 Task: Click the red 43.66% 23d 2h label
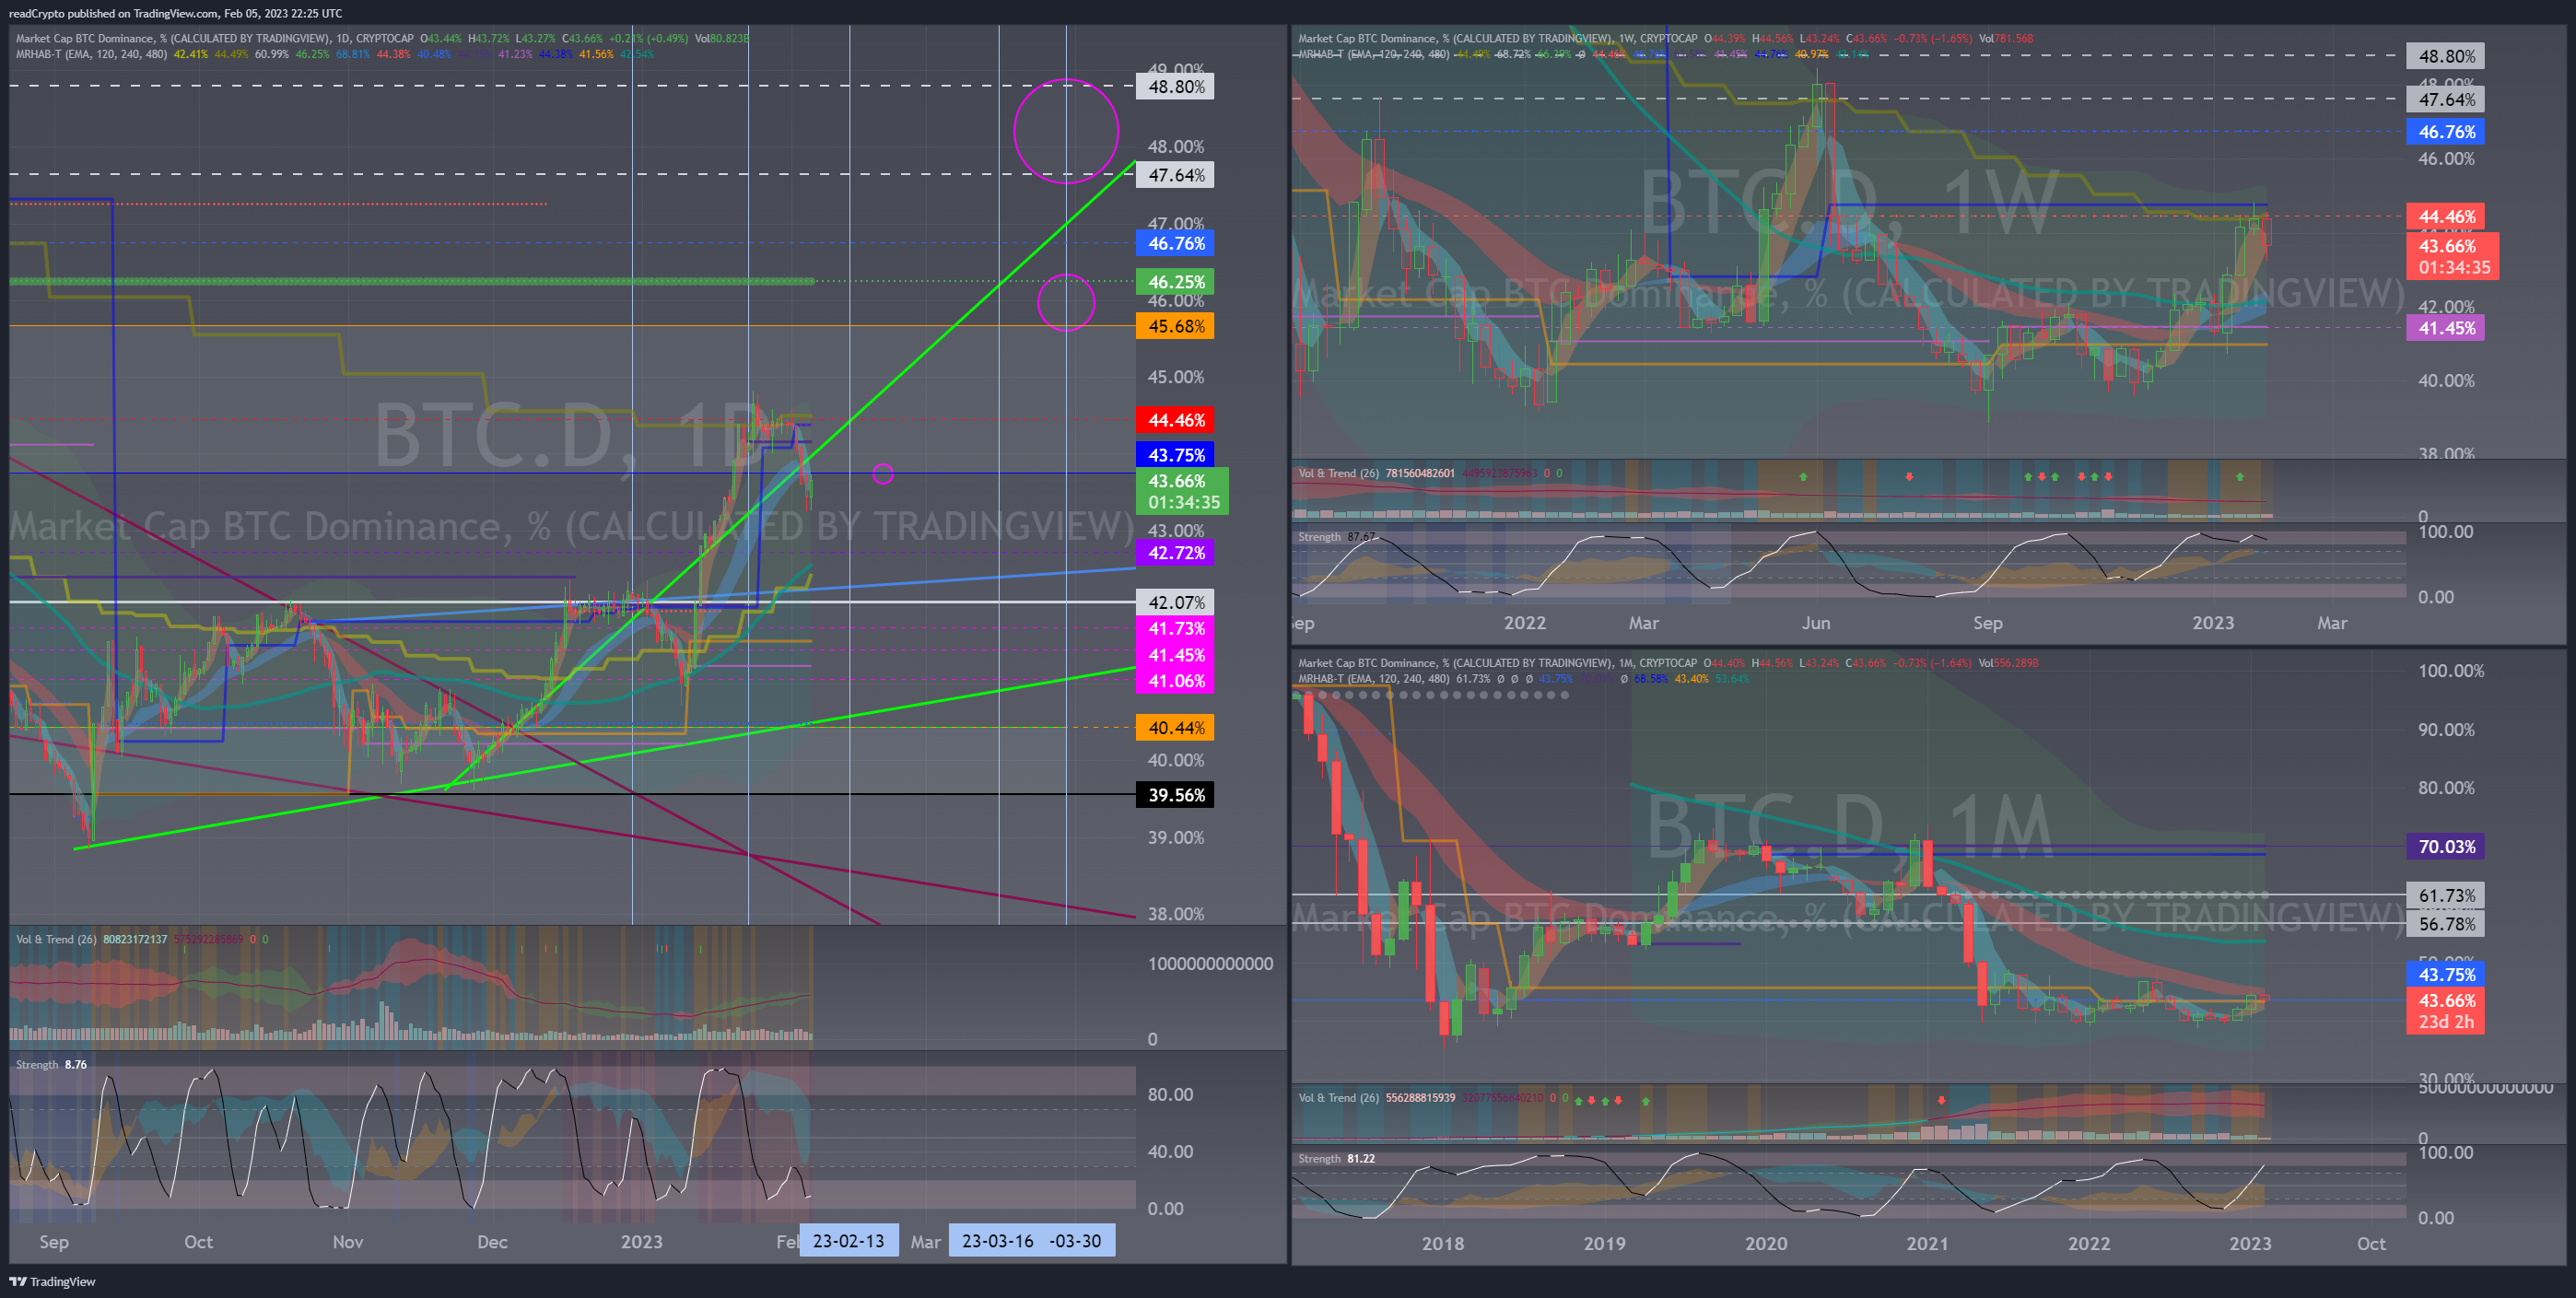[2446, 1010]
